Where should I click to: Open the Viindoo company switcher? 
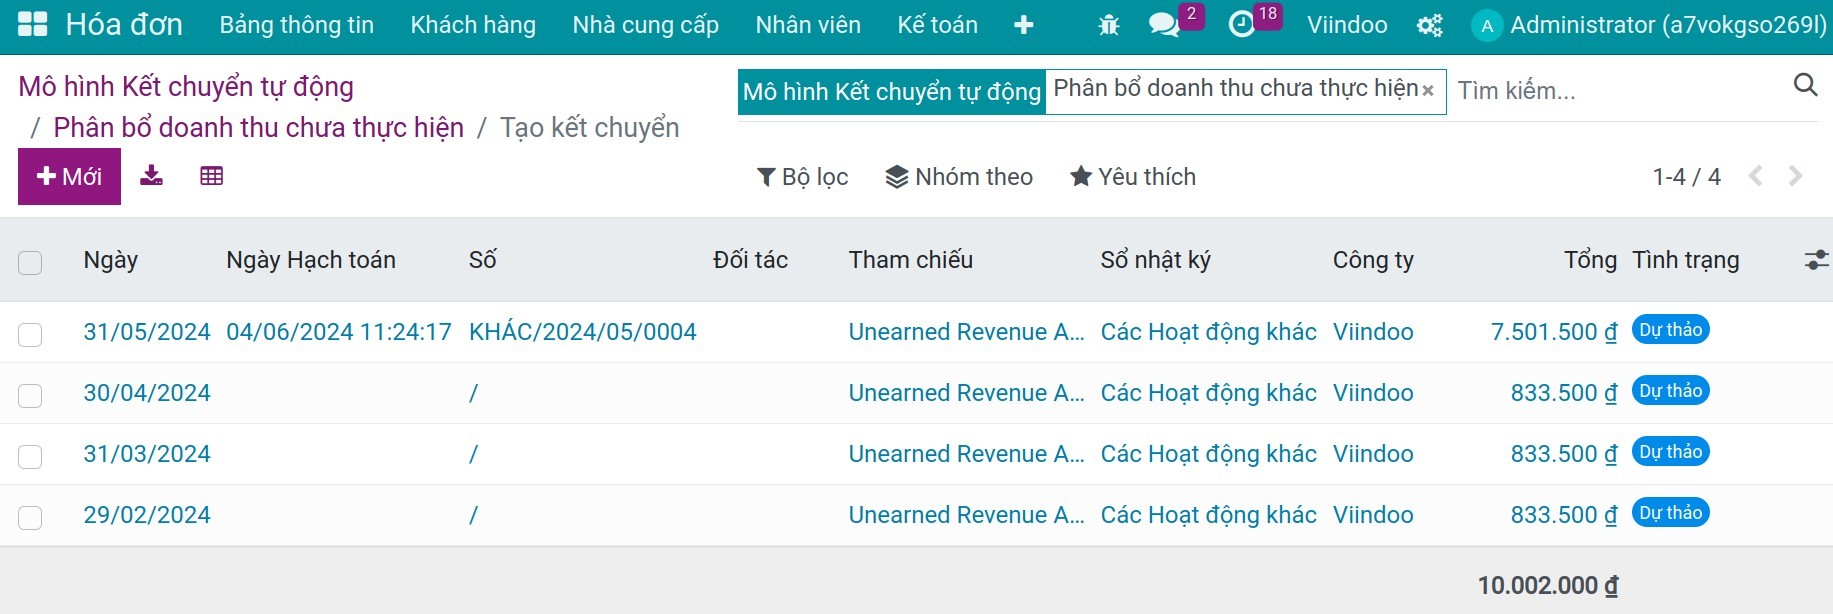[x=1347, y=25]
